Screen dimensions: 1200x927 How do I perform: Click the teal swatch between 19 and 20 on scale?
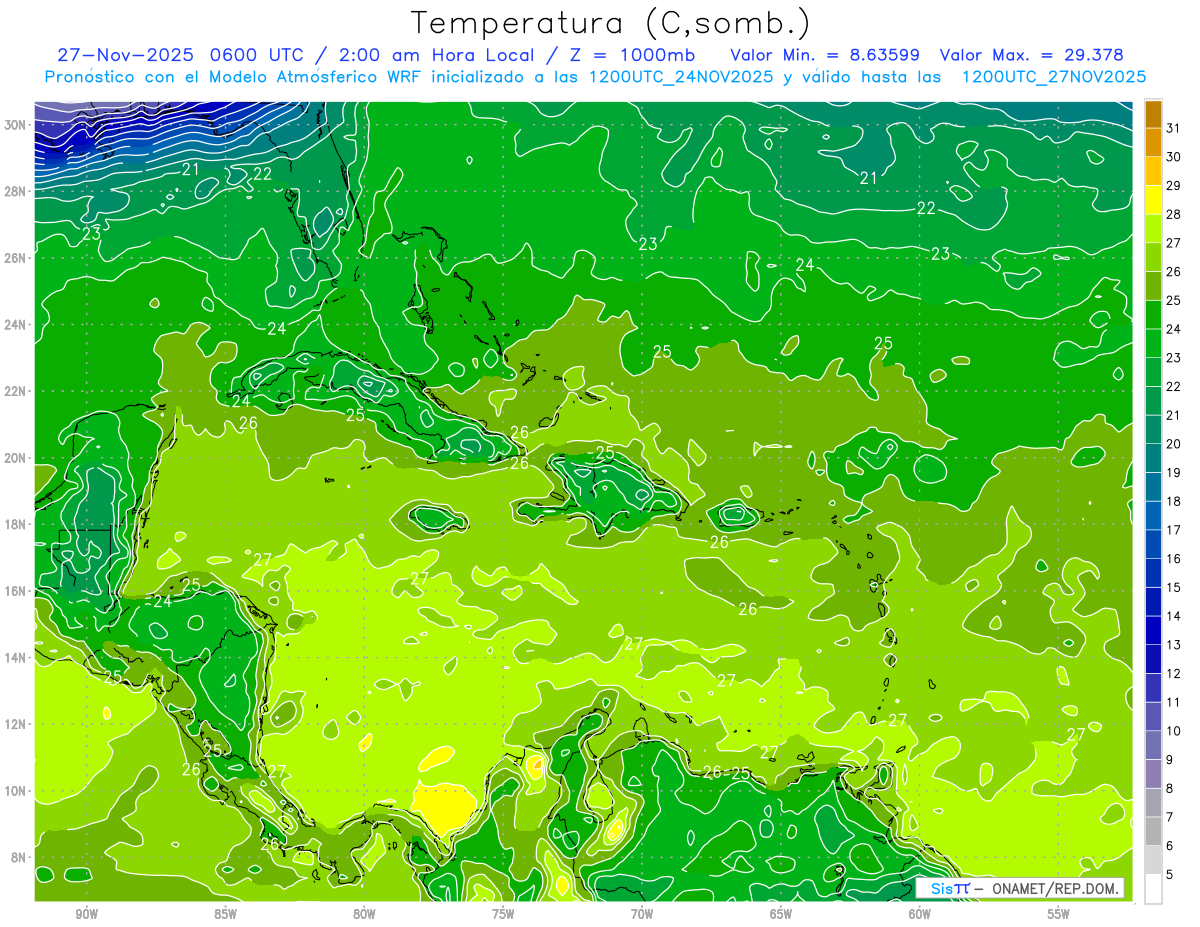pyautogui.click(x=1153, y=458)
